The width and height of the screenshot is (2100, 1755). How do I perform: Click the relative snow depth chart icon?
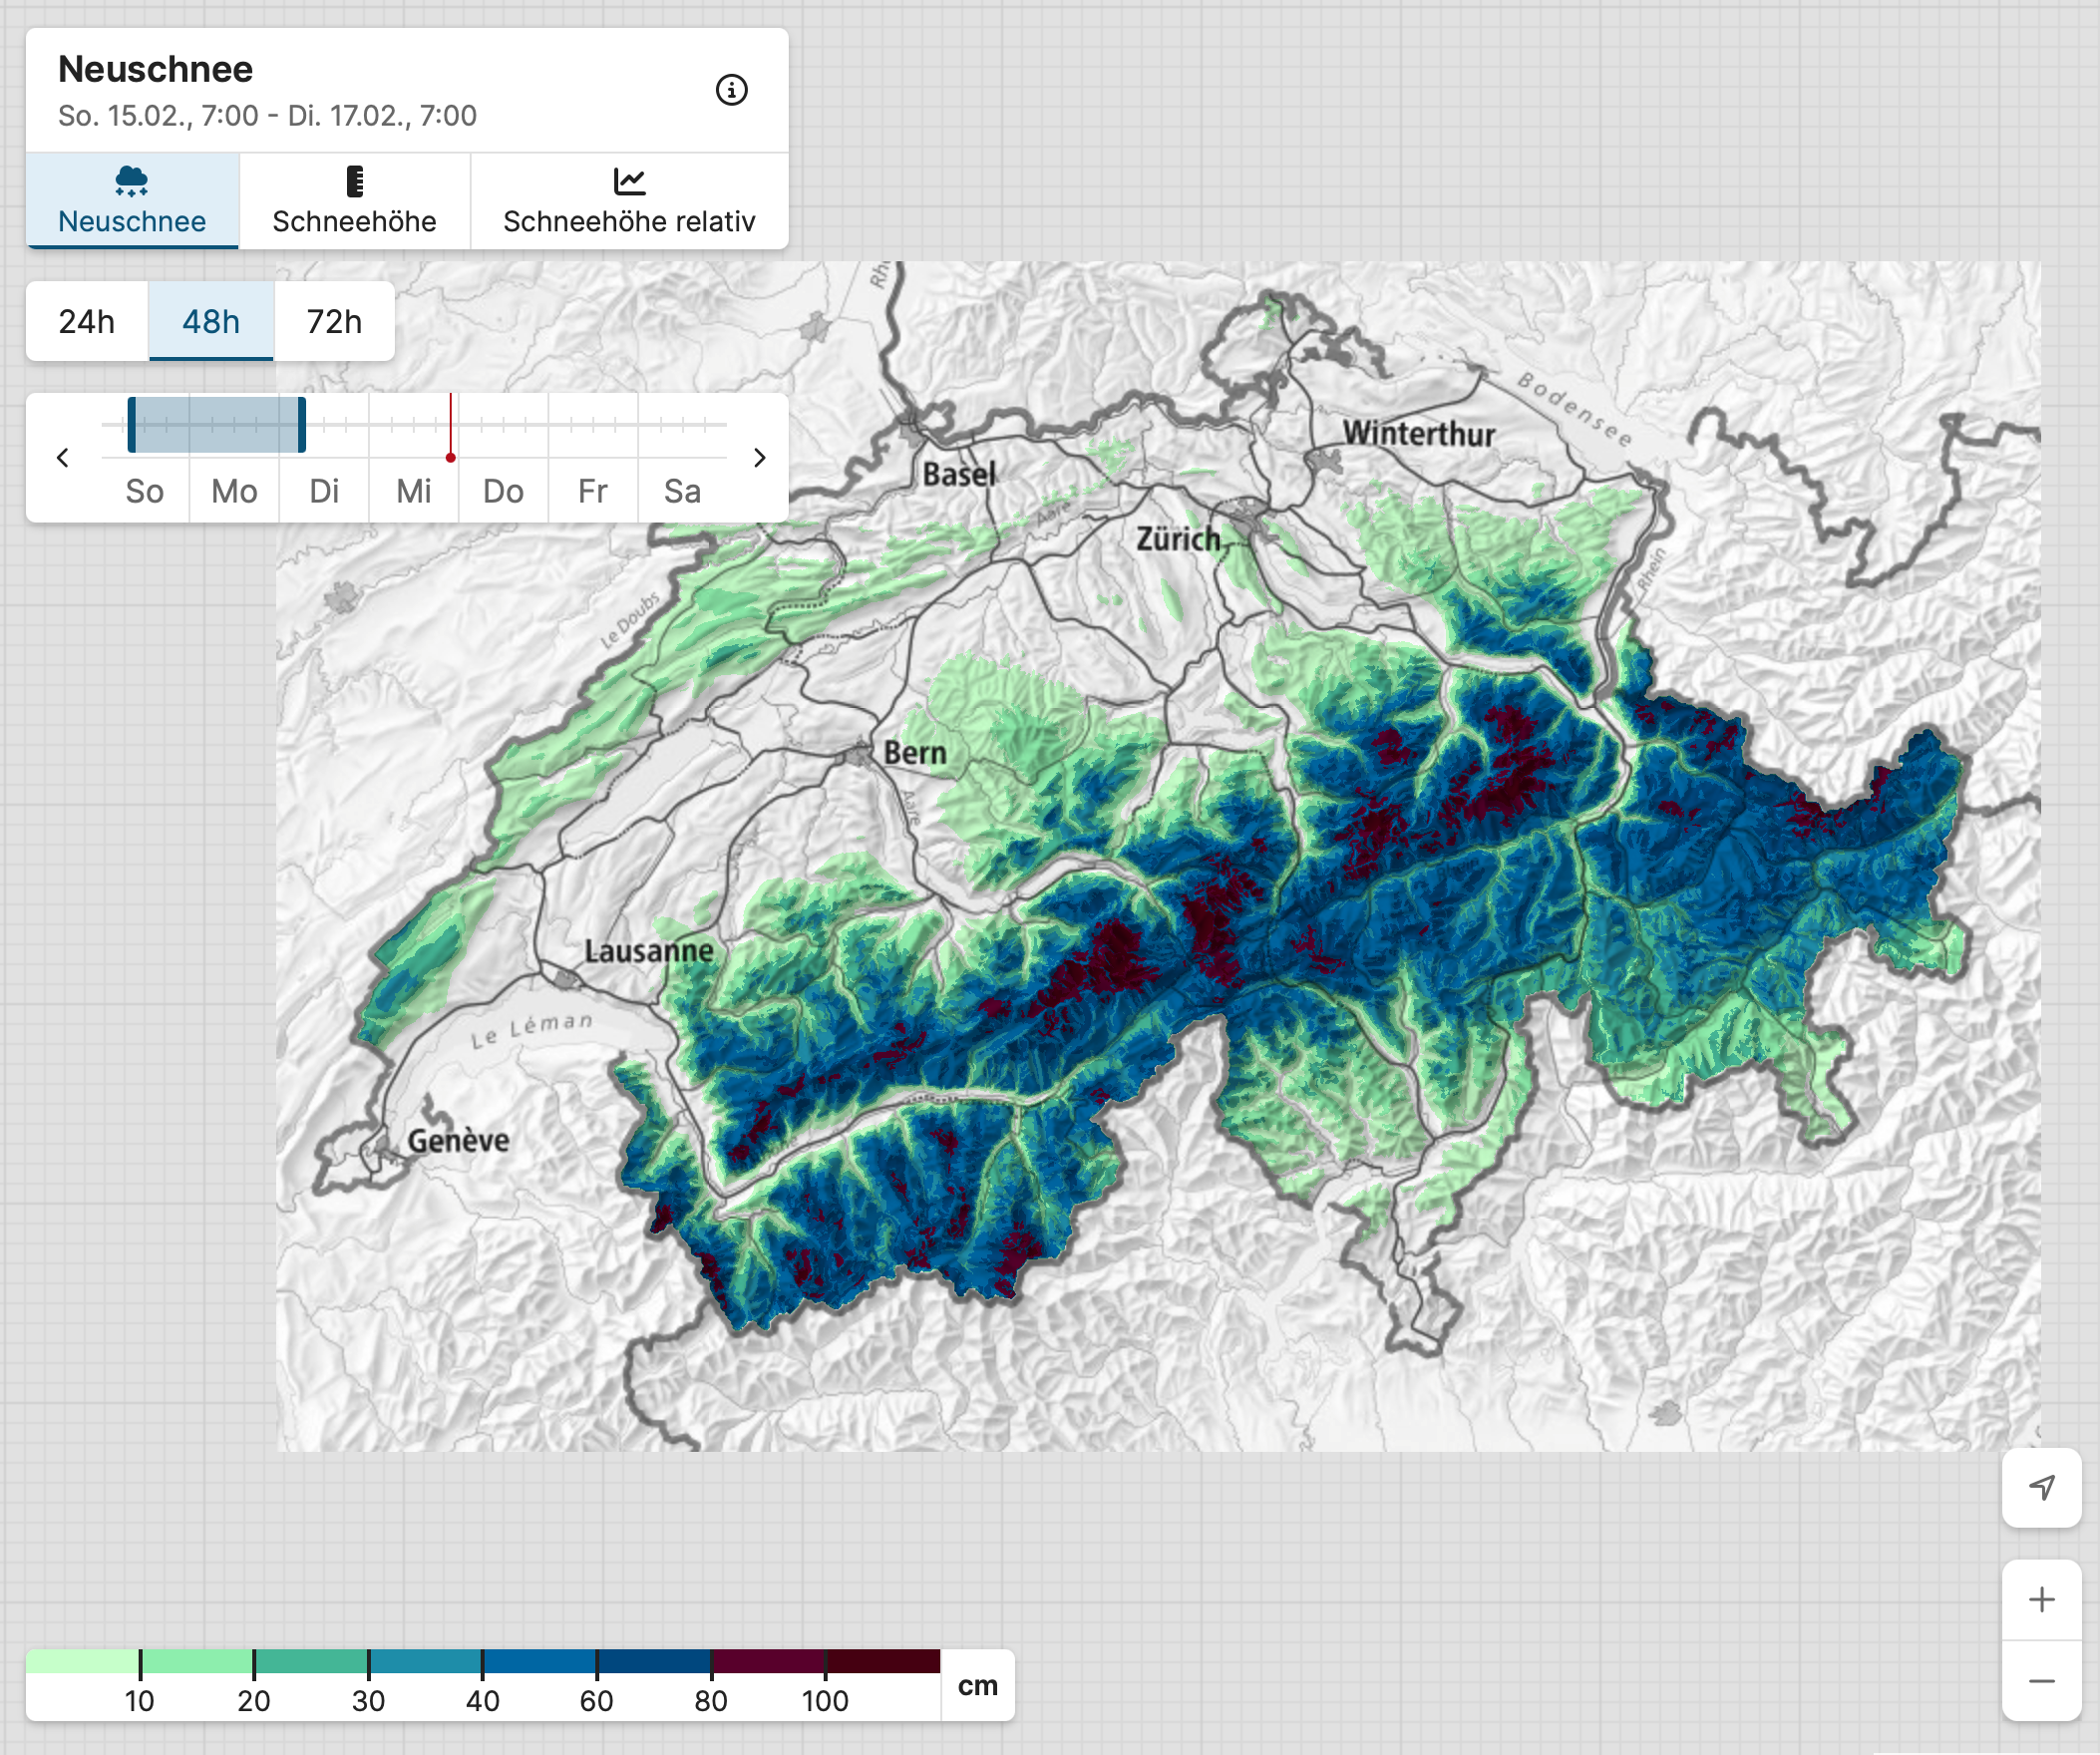[629, 181]
